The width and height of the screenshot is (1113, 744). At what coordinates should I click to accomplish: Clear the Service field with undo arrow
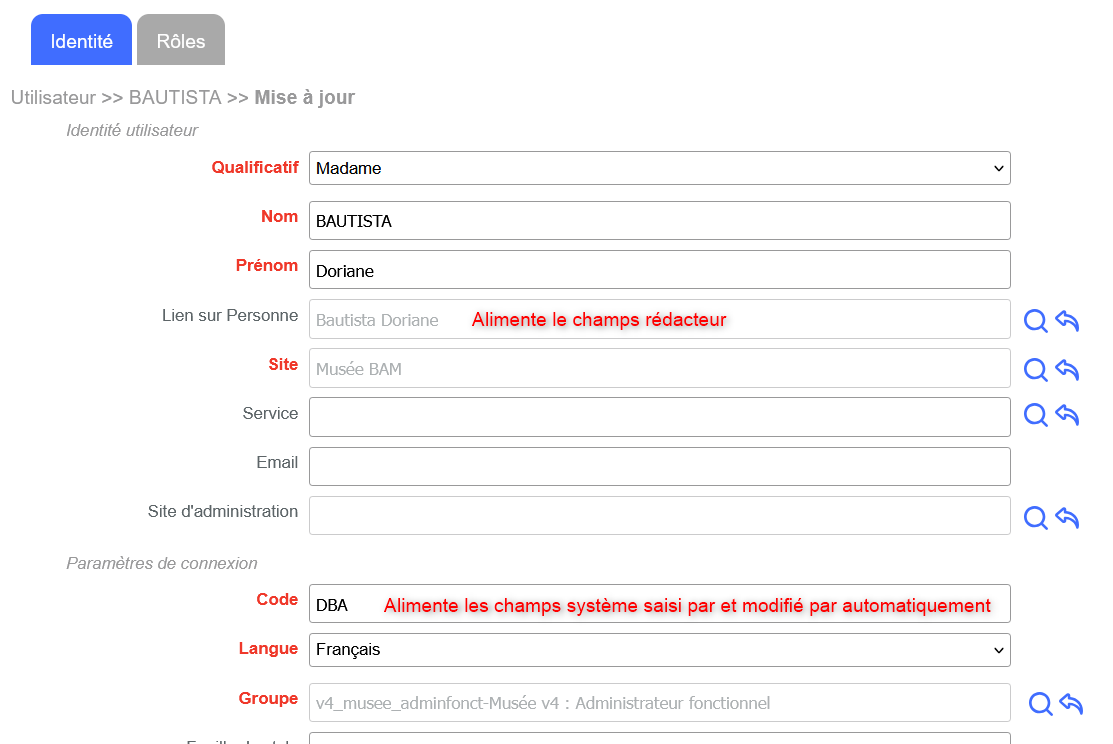pos(1067,415)
